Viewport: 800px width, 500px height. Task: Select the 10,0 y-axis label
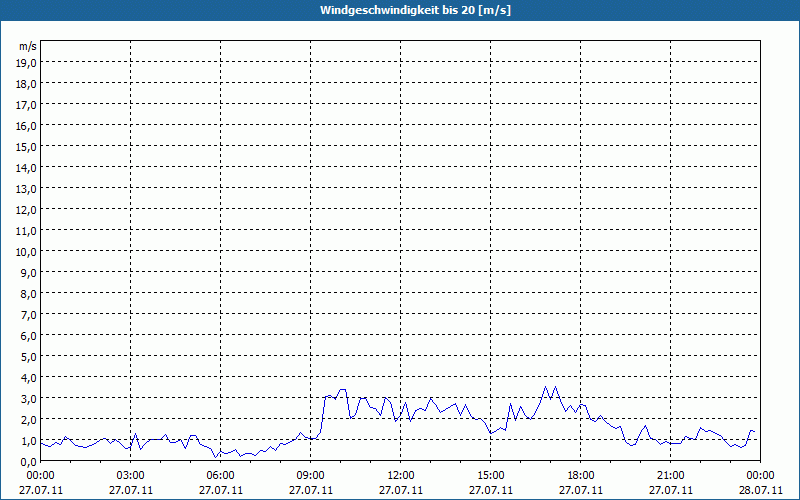[x=26, y=252]
